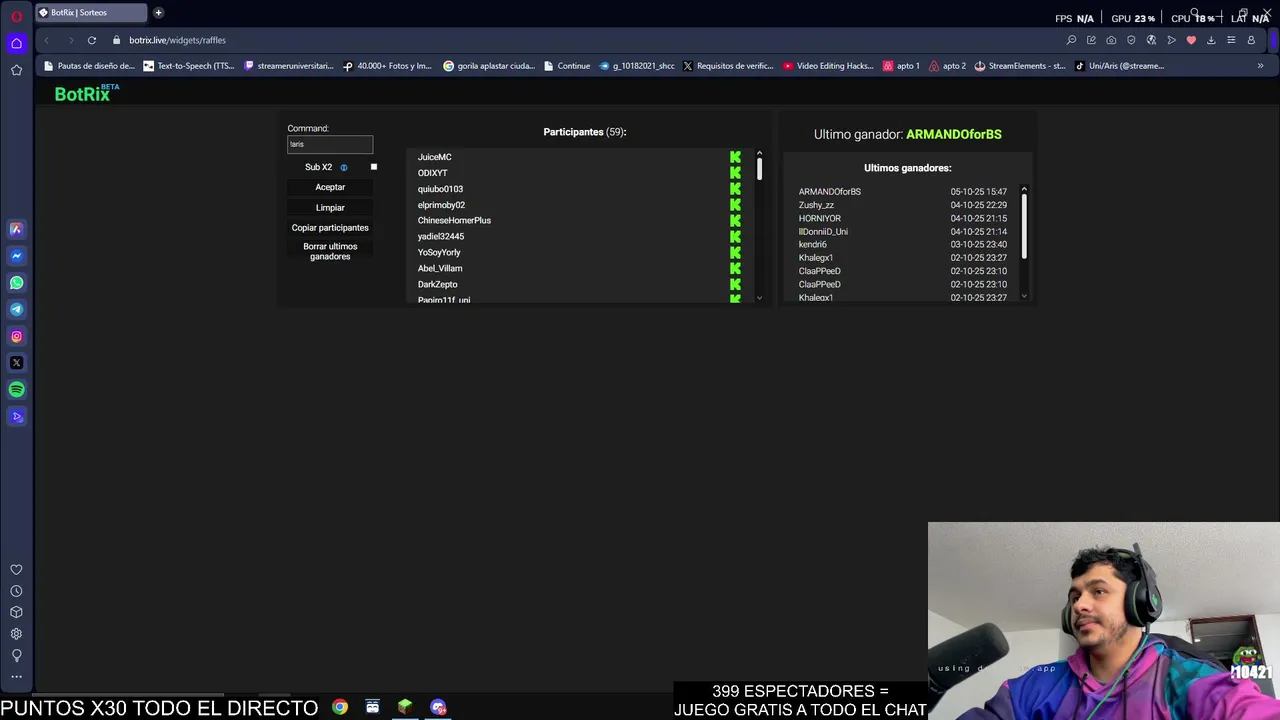
Task: Select participant ChineseHornerPlus
Action: point(454,221)
